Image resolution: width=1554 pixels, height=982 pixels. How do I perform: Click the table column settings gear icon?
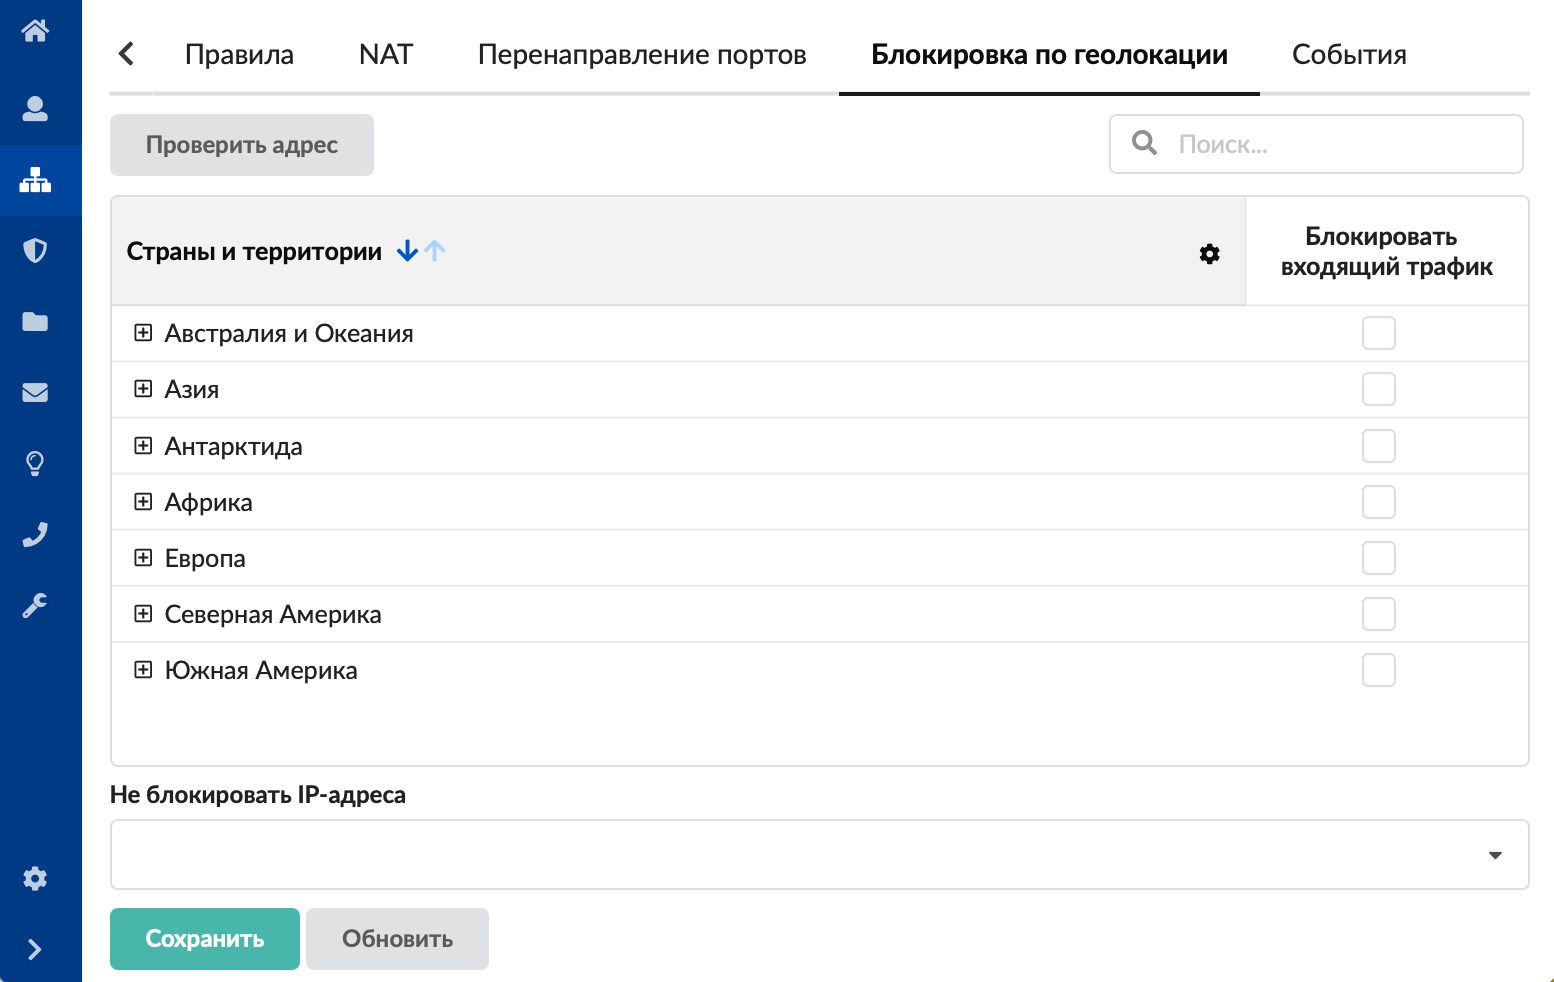click(x=1209, y=254)
